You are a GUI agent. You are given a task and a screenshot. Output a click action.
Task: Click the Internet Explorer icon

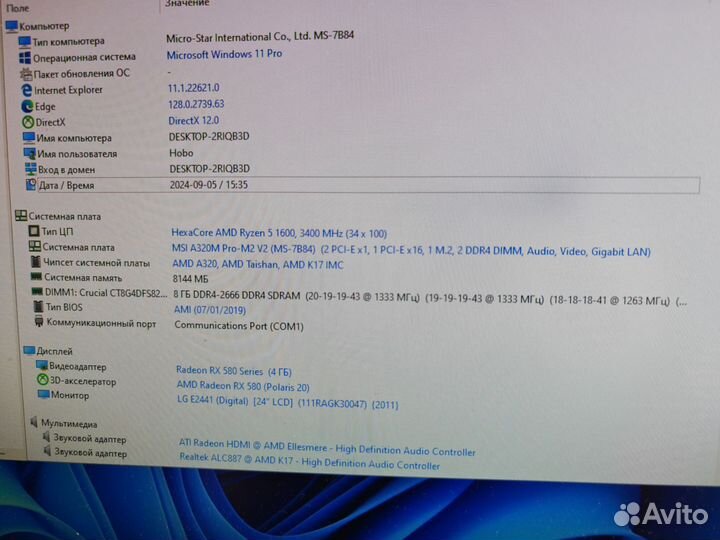[x=27, y=90]
